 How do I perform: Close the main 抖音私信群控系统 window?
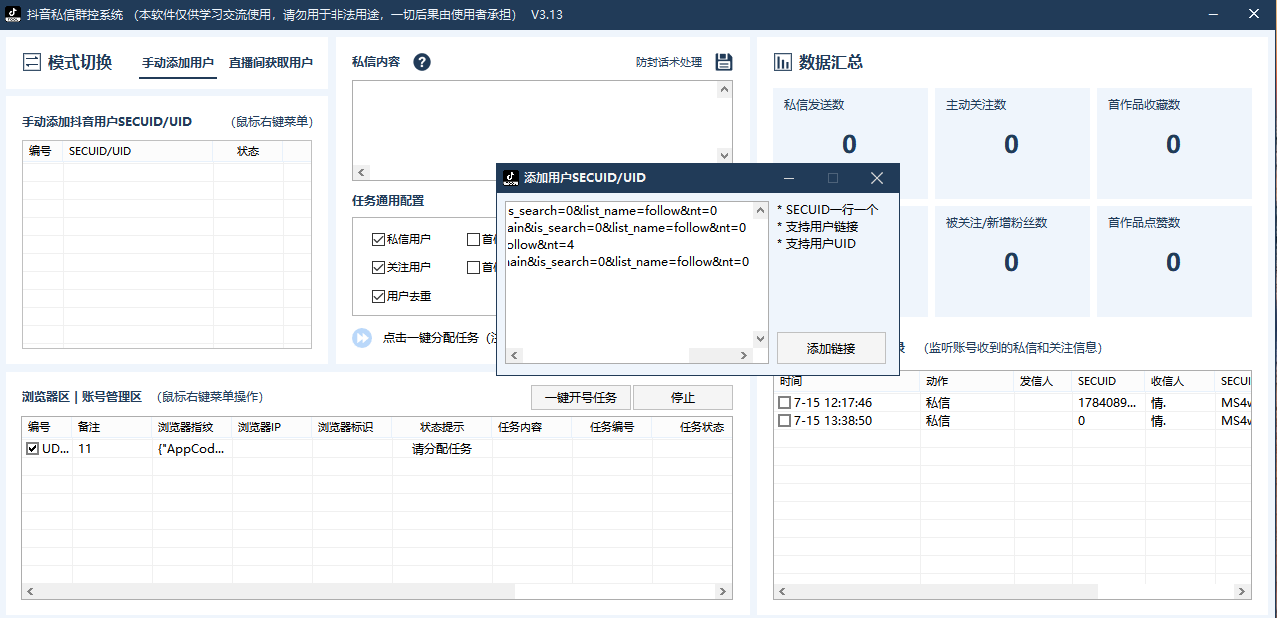click(x=1253, y=14)
